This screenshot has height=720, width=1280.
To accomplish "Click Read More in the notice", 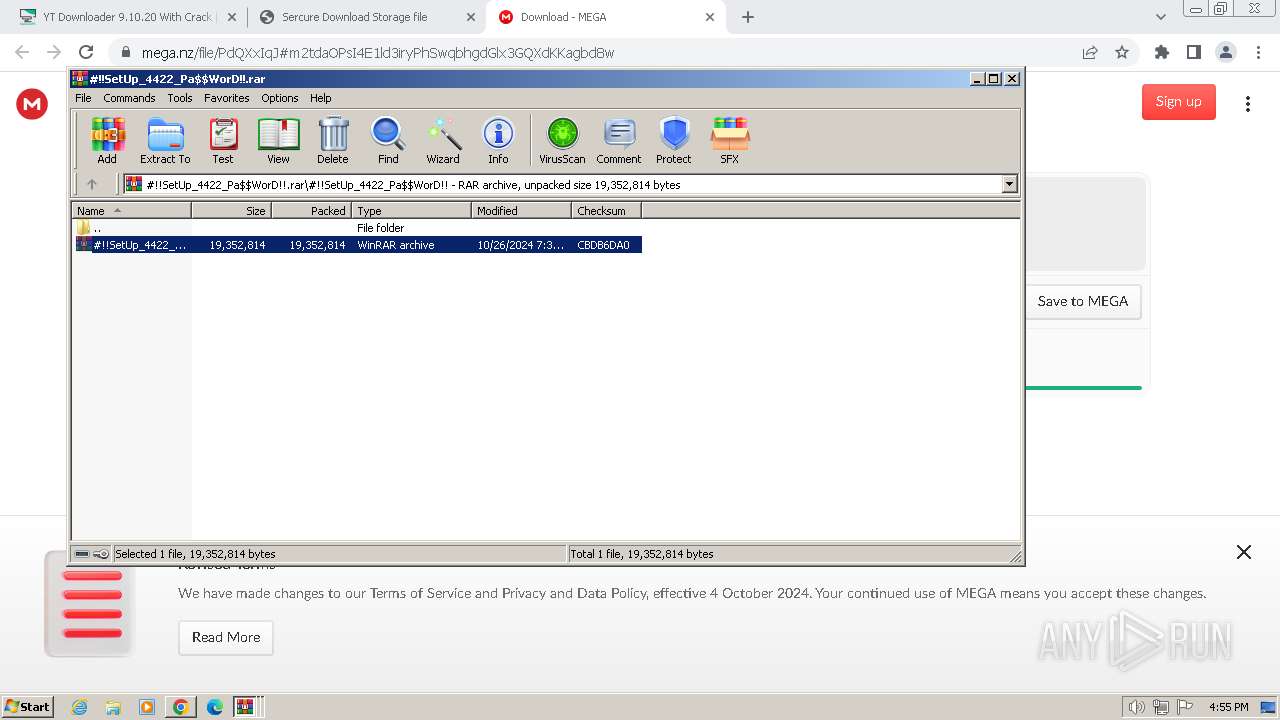I will point(226,637).
